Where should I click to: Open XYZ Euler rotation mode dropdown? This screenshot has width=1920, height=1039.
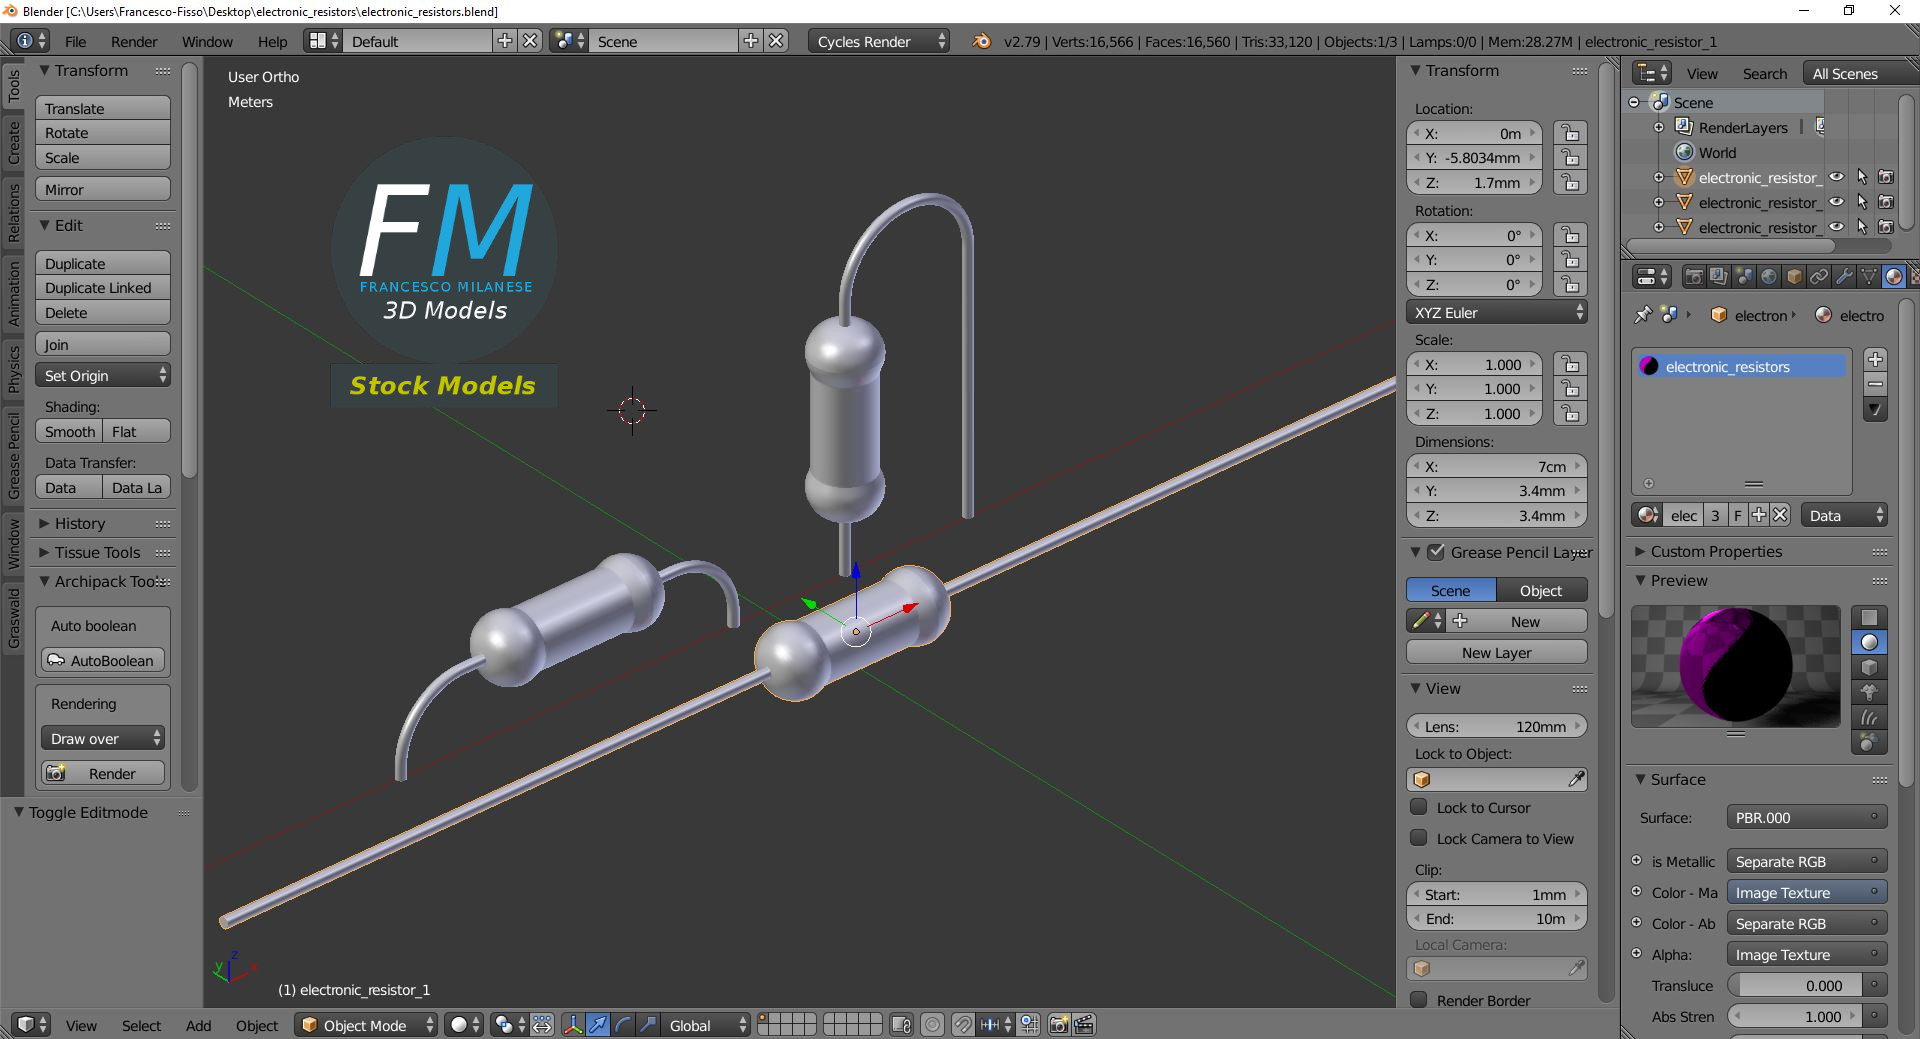click(x=1496, y=312)
